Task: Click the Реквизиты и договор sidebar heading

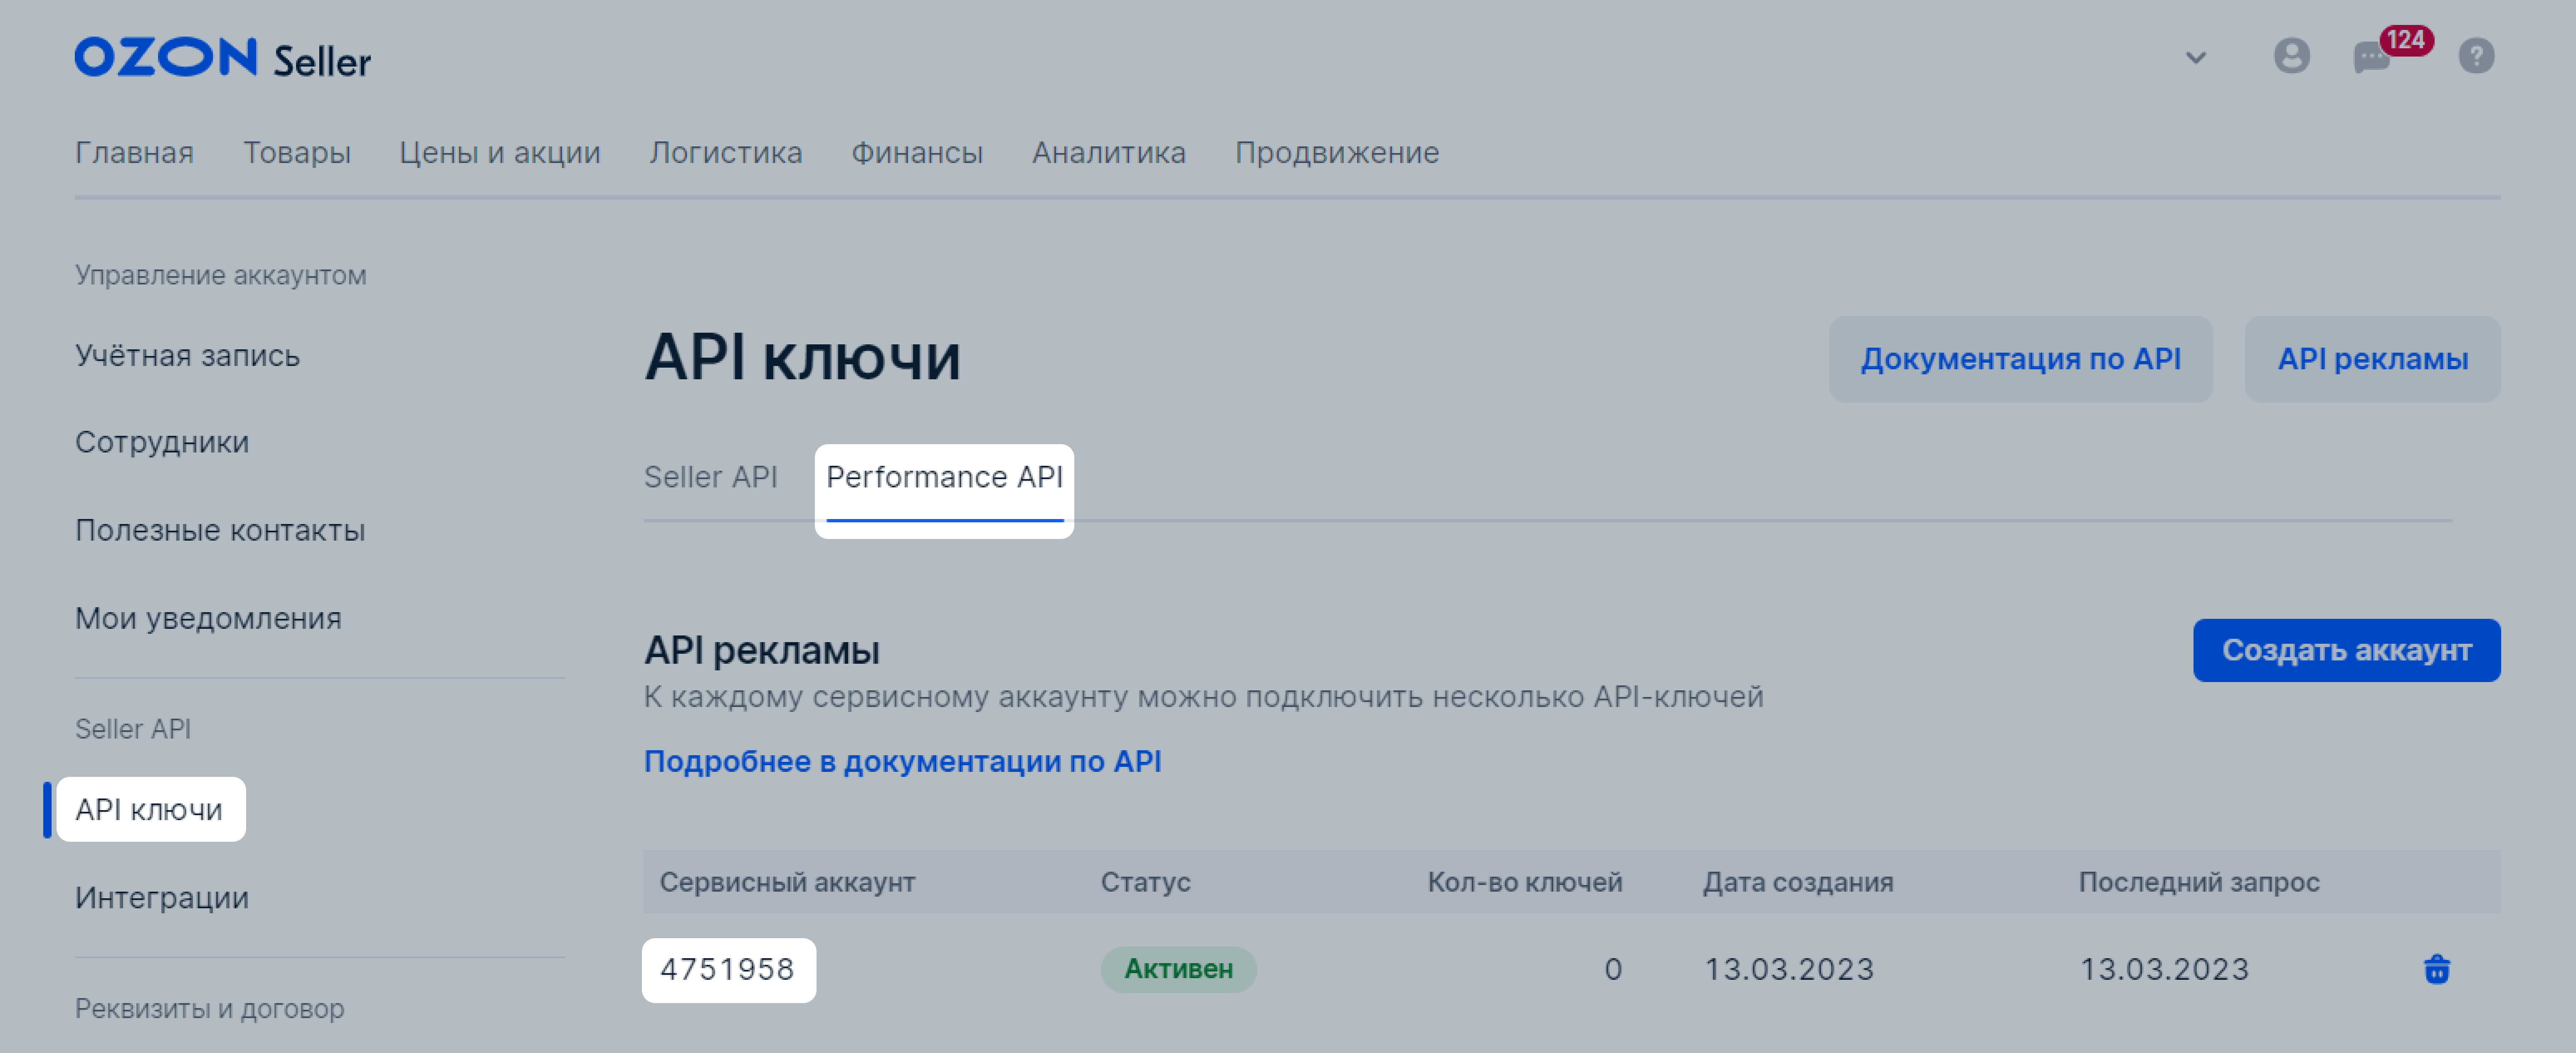Action: coord(210,1008)
